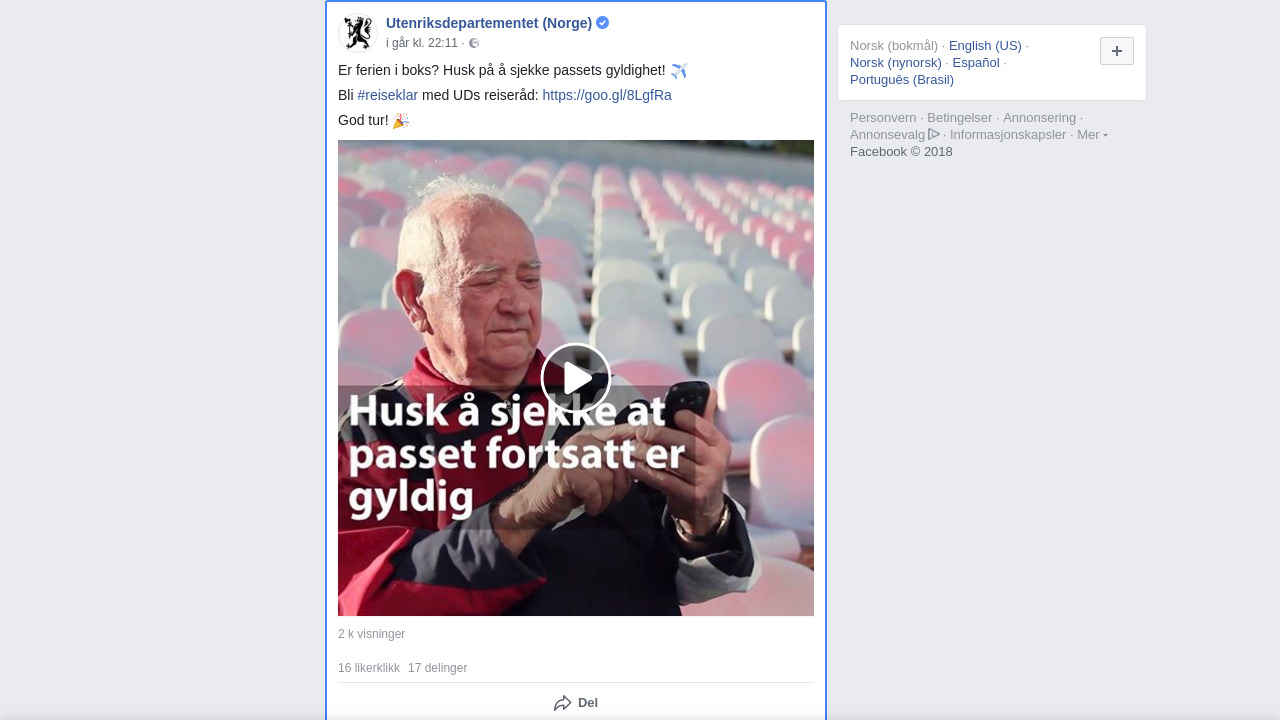Click the AdChoices triangle icon
The image size is (1280, 720).
point(934,134)
